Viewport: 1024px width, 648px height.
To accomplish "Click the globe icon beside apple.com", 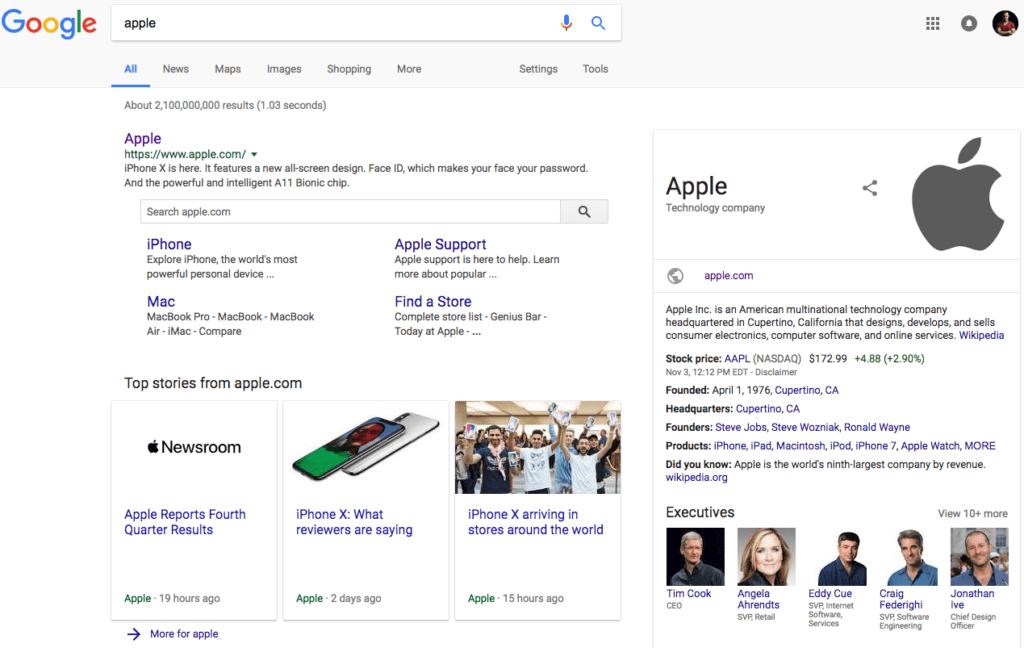I will (x=675, y=276).
